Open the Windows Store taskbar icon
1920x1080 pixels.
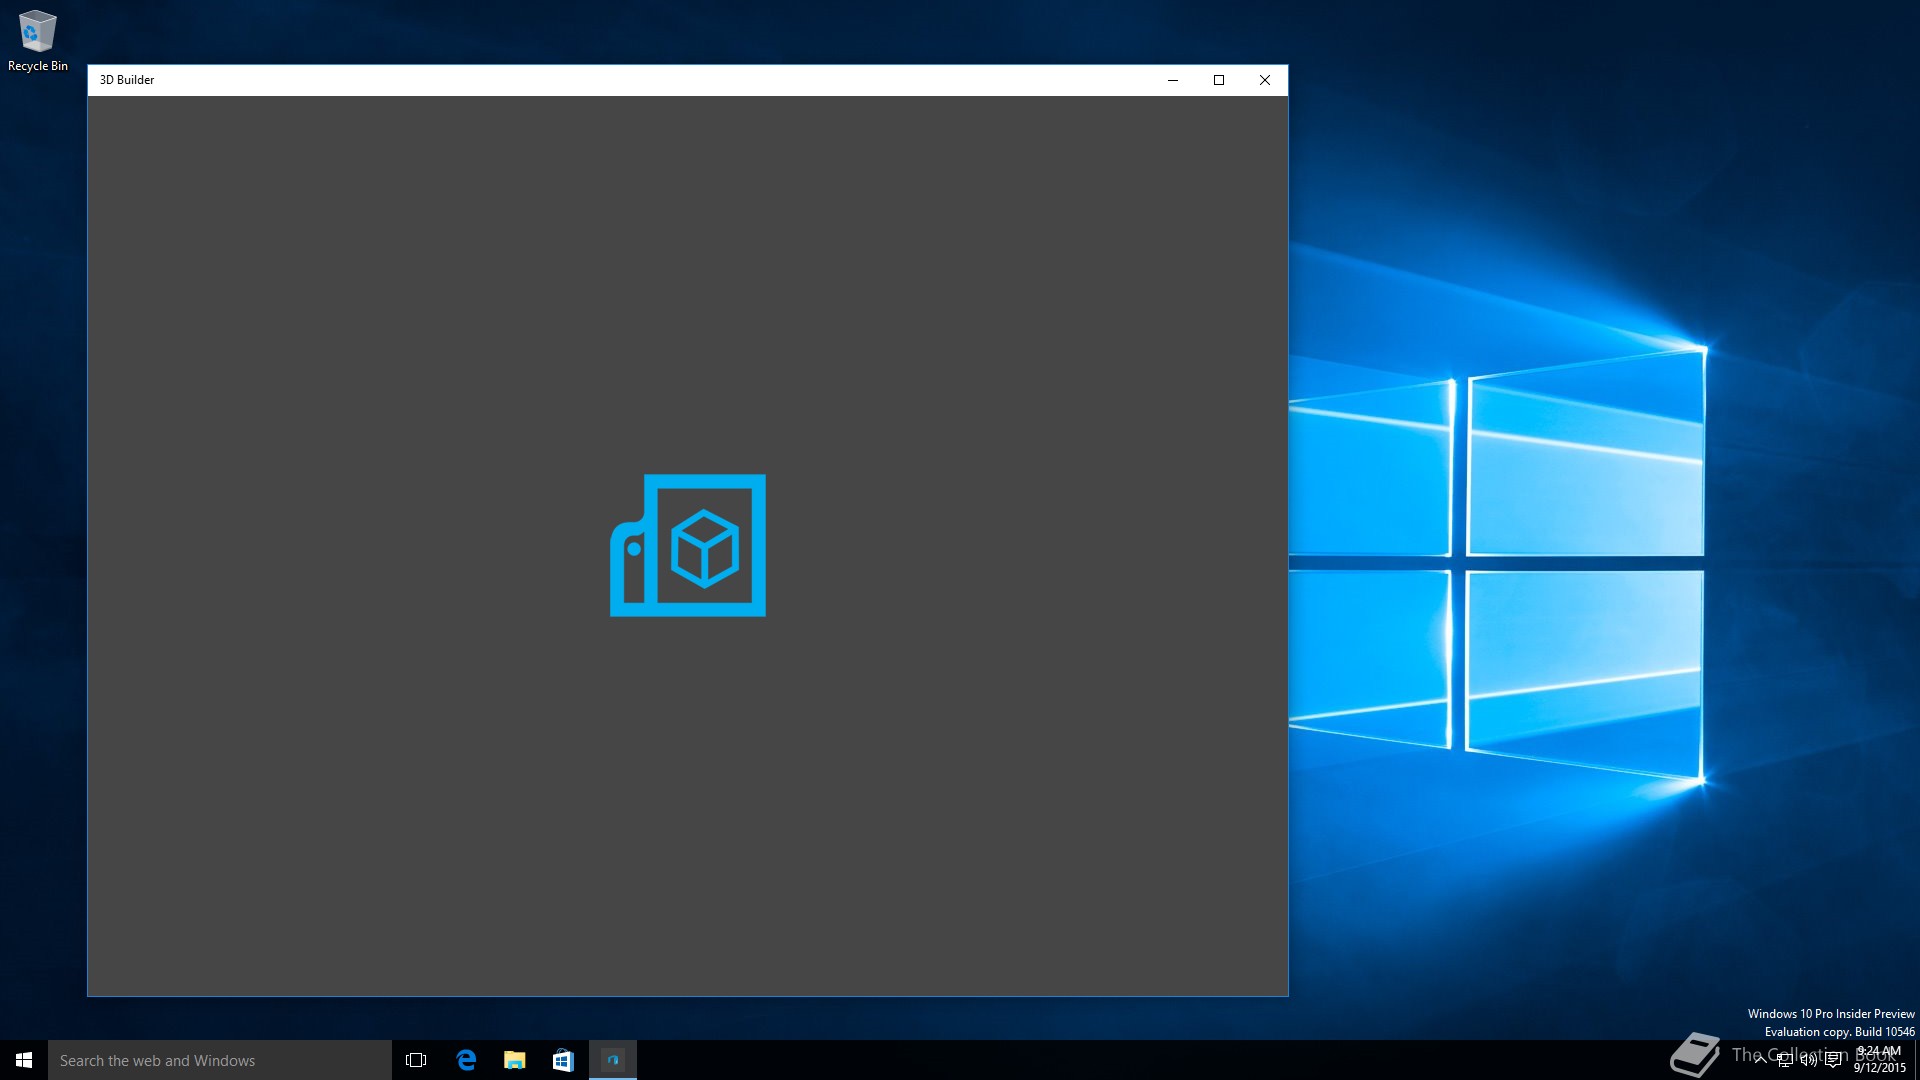click(x=563, y=1060)
